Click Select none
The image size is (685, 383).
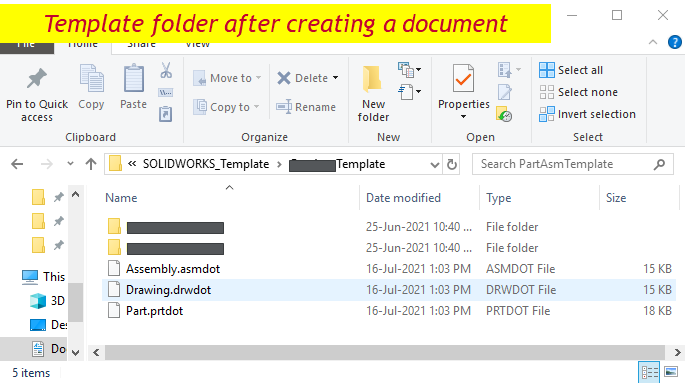pos(578,92)
